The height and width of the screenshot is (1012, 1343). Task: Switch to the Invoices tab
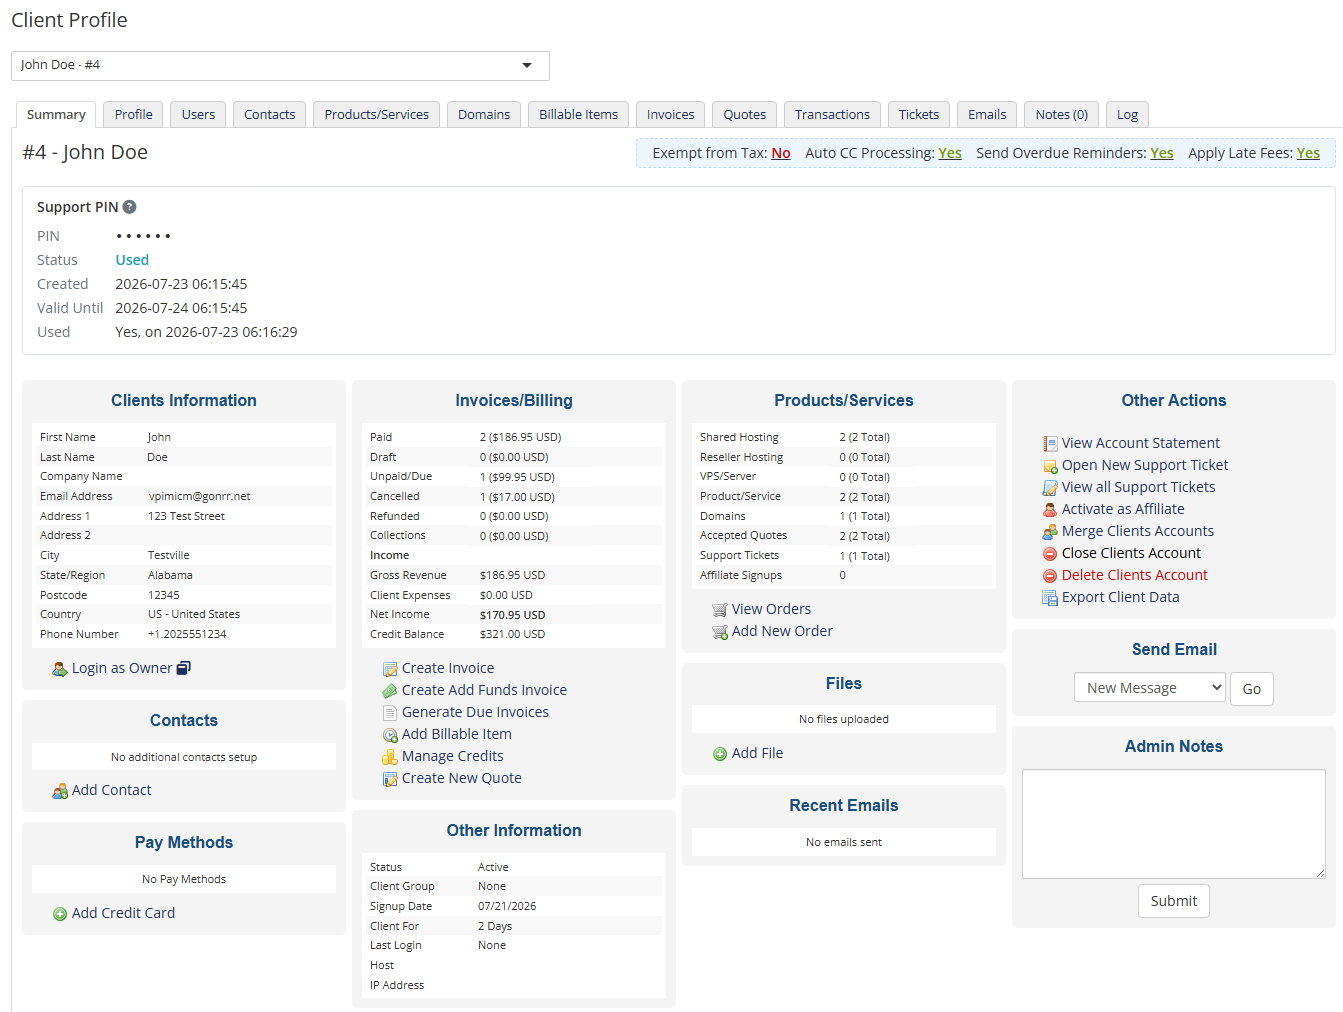[x=671, y=115]
